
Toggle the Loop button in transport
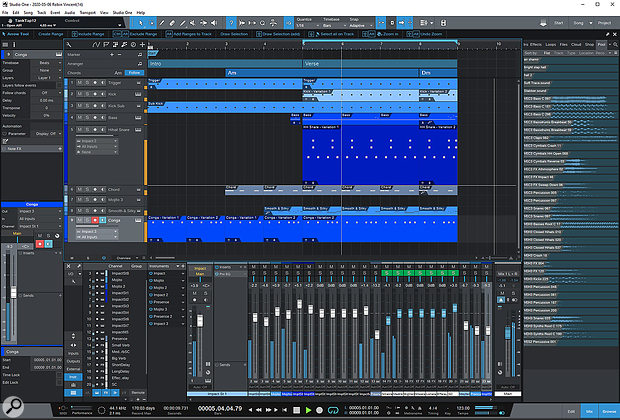click(x=333, y=410)
